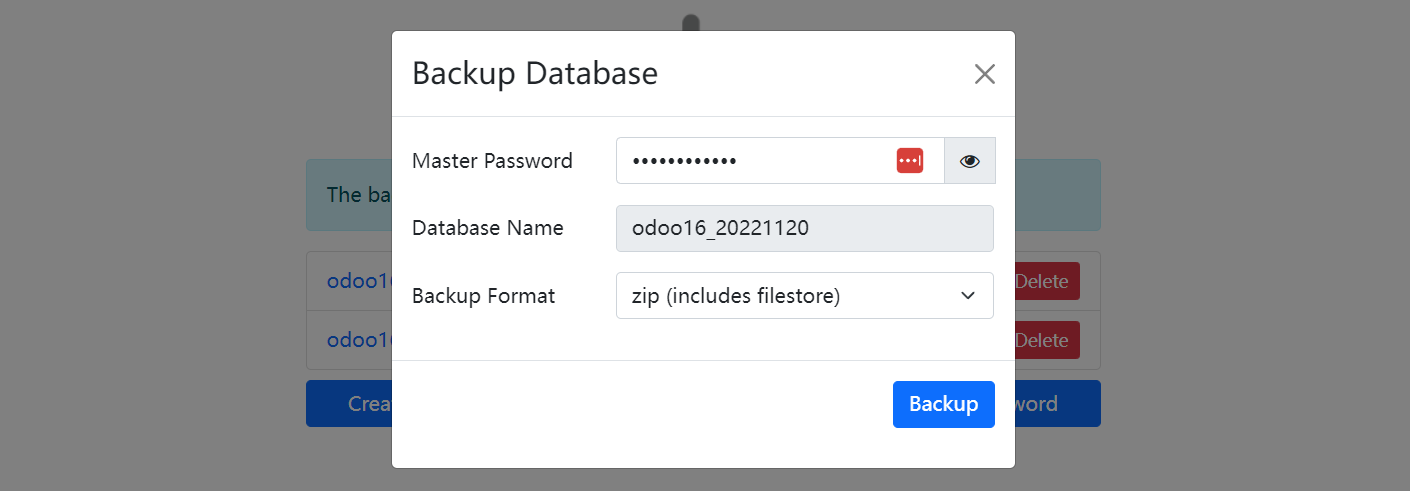Click the Database Name field odoo16_20221120
The height and width of the screenshot is (491, 1410).
(804, 229)
